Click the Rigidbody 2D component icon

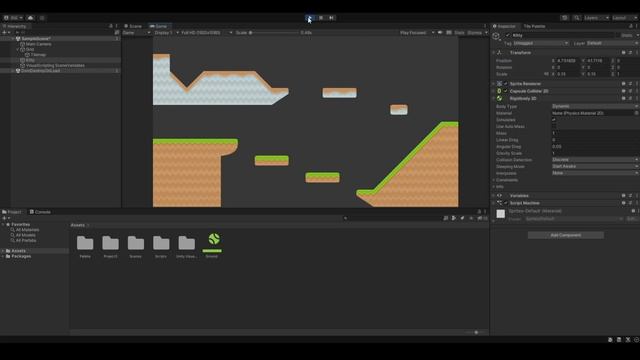(x=499, y=98)
